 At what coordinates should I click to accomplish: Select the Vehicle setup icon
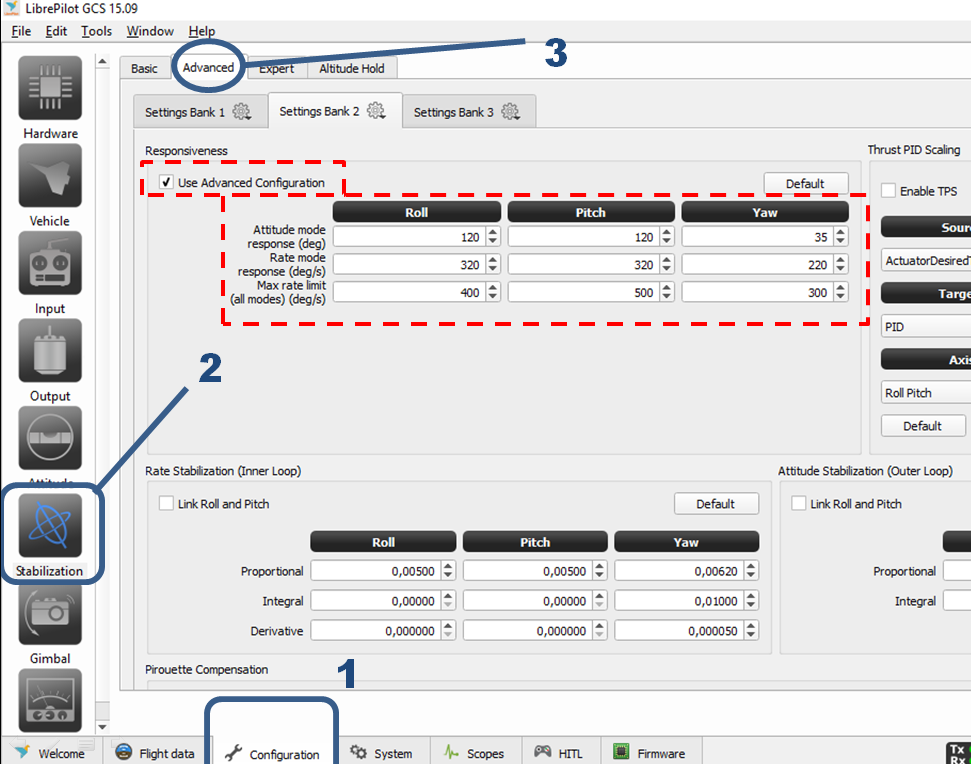click(50, 177)
